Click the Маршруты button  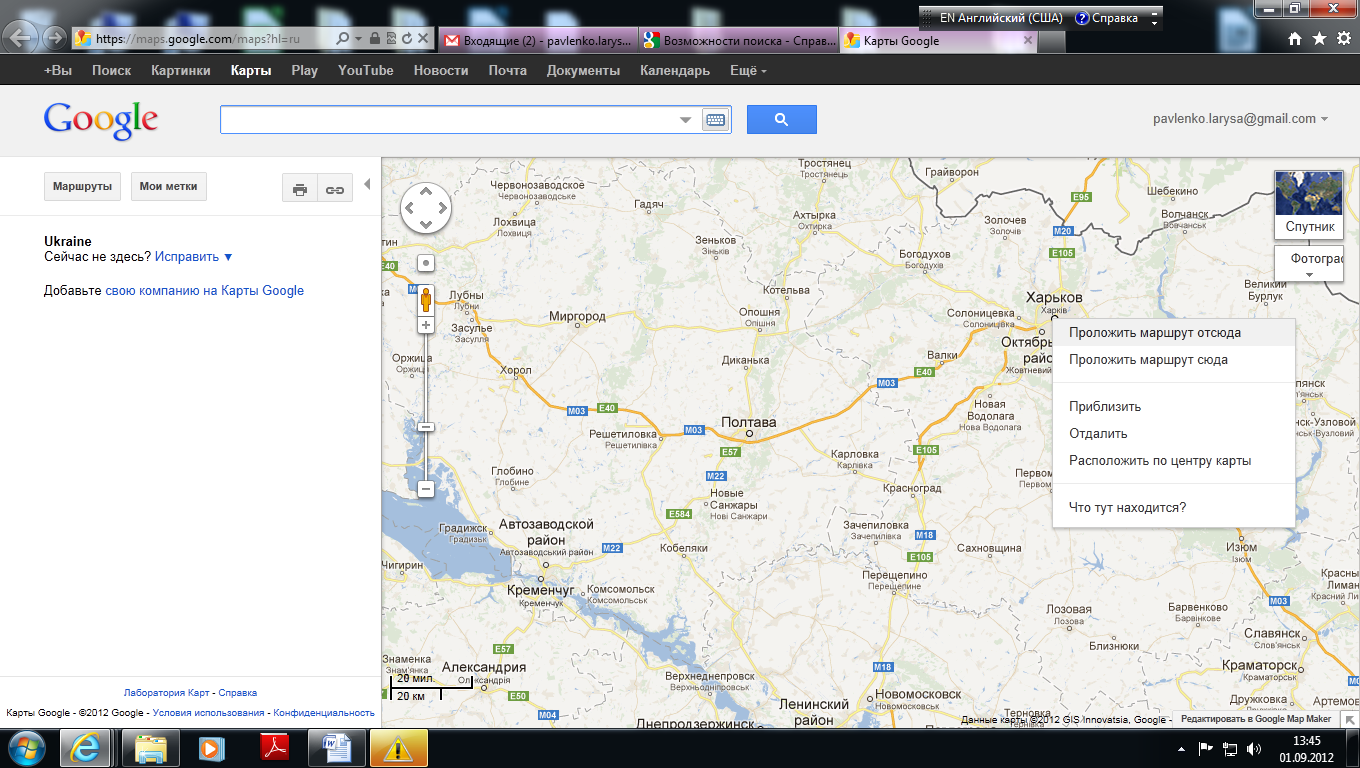pyautogui.click(x=82, y=187)
